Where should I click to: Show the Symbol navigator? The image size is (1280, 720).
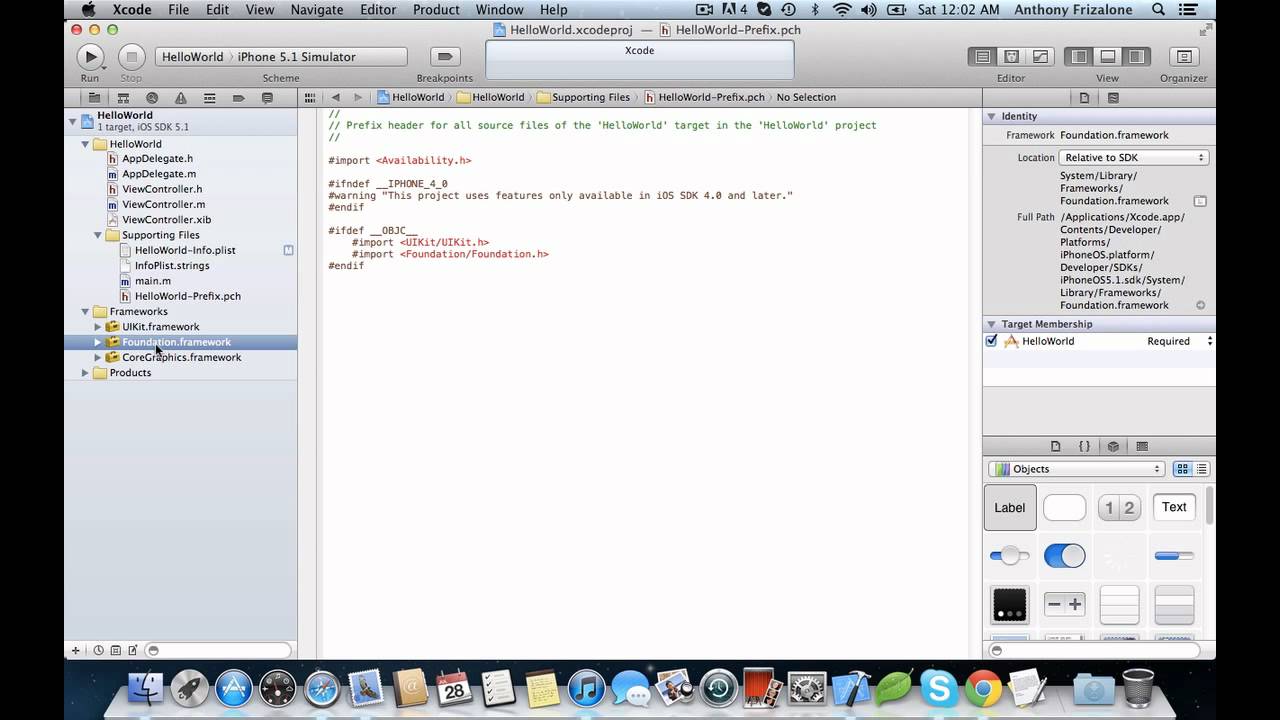tap(123, 98)
